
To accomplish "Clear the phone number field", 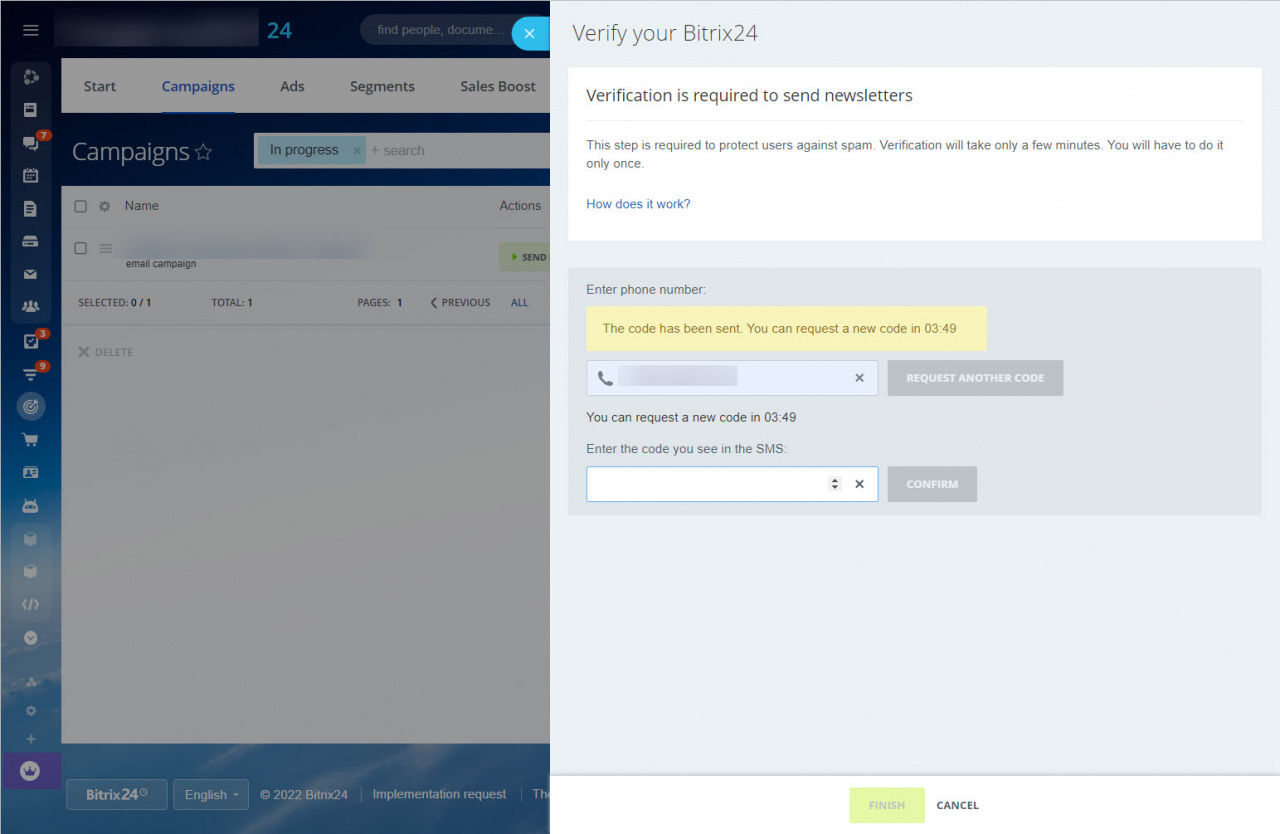I will pos(859,378).
